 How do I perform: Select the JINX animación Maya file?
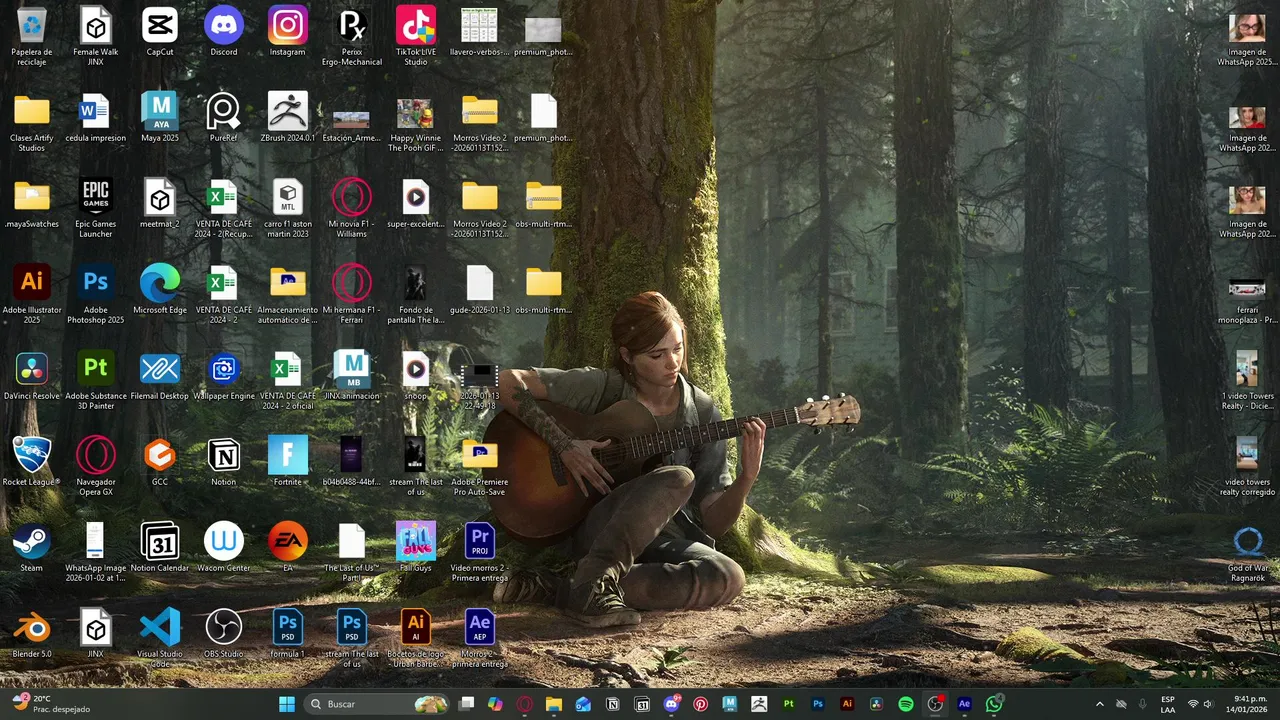pos(352,376)
